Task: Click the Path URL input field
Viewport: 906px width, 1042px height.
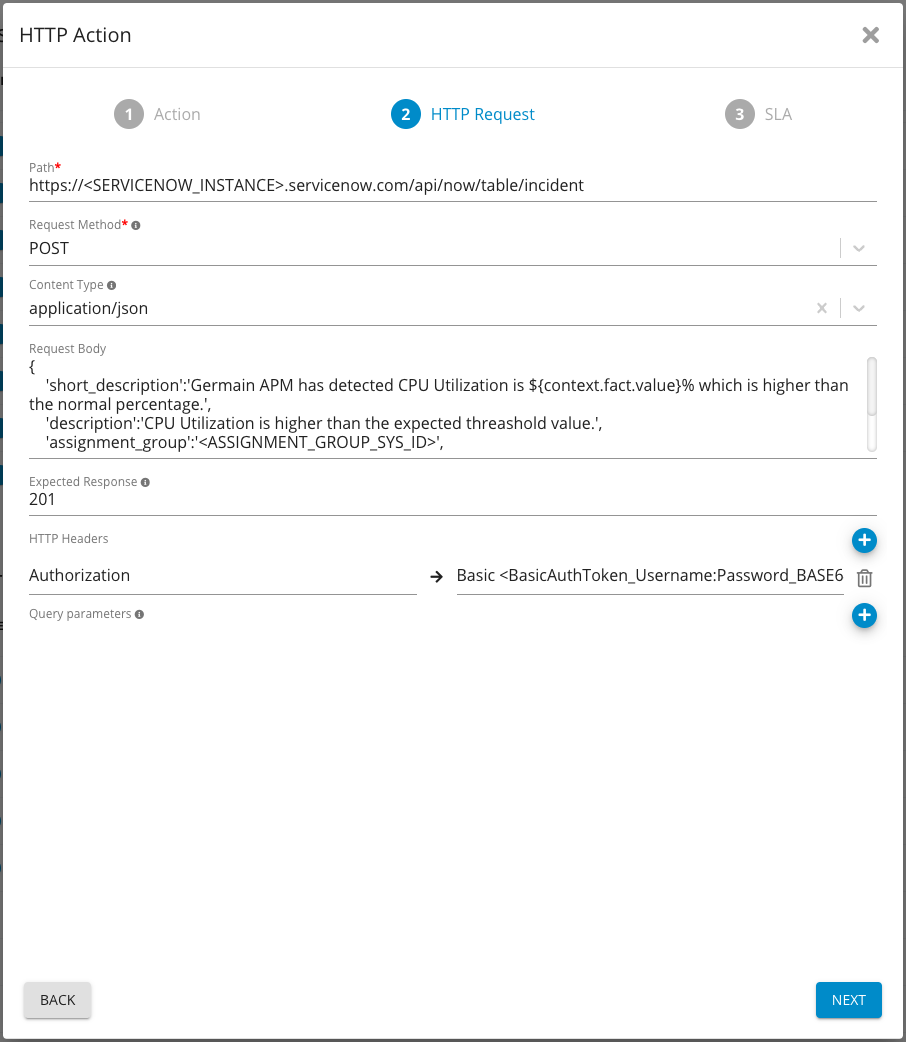Action: tap(452, 185)
